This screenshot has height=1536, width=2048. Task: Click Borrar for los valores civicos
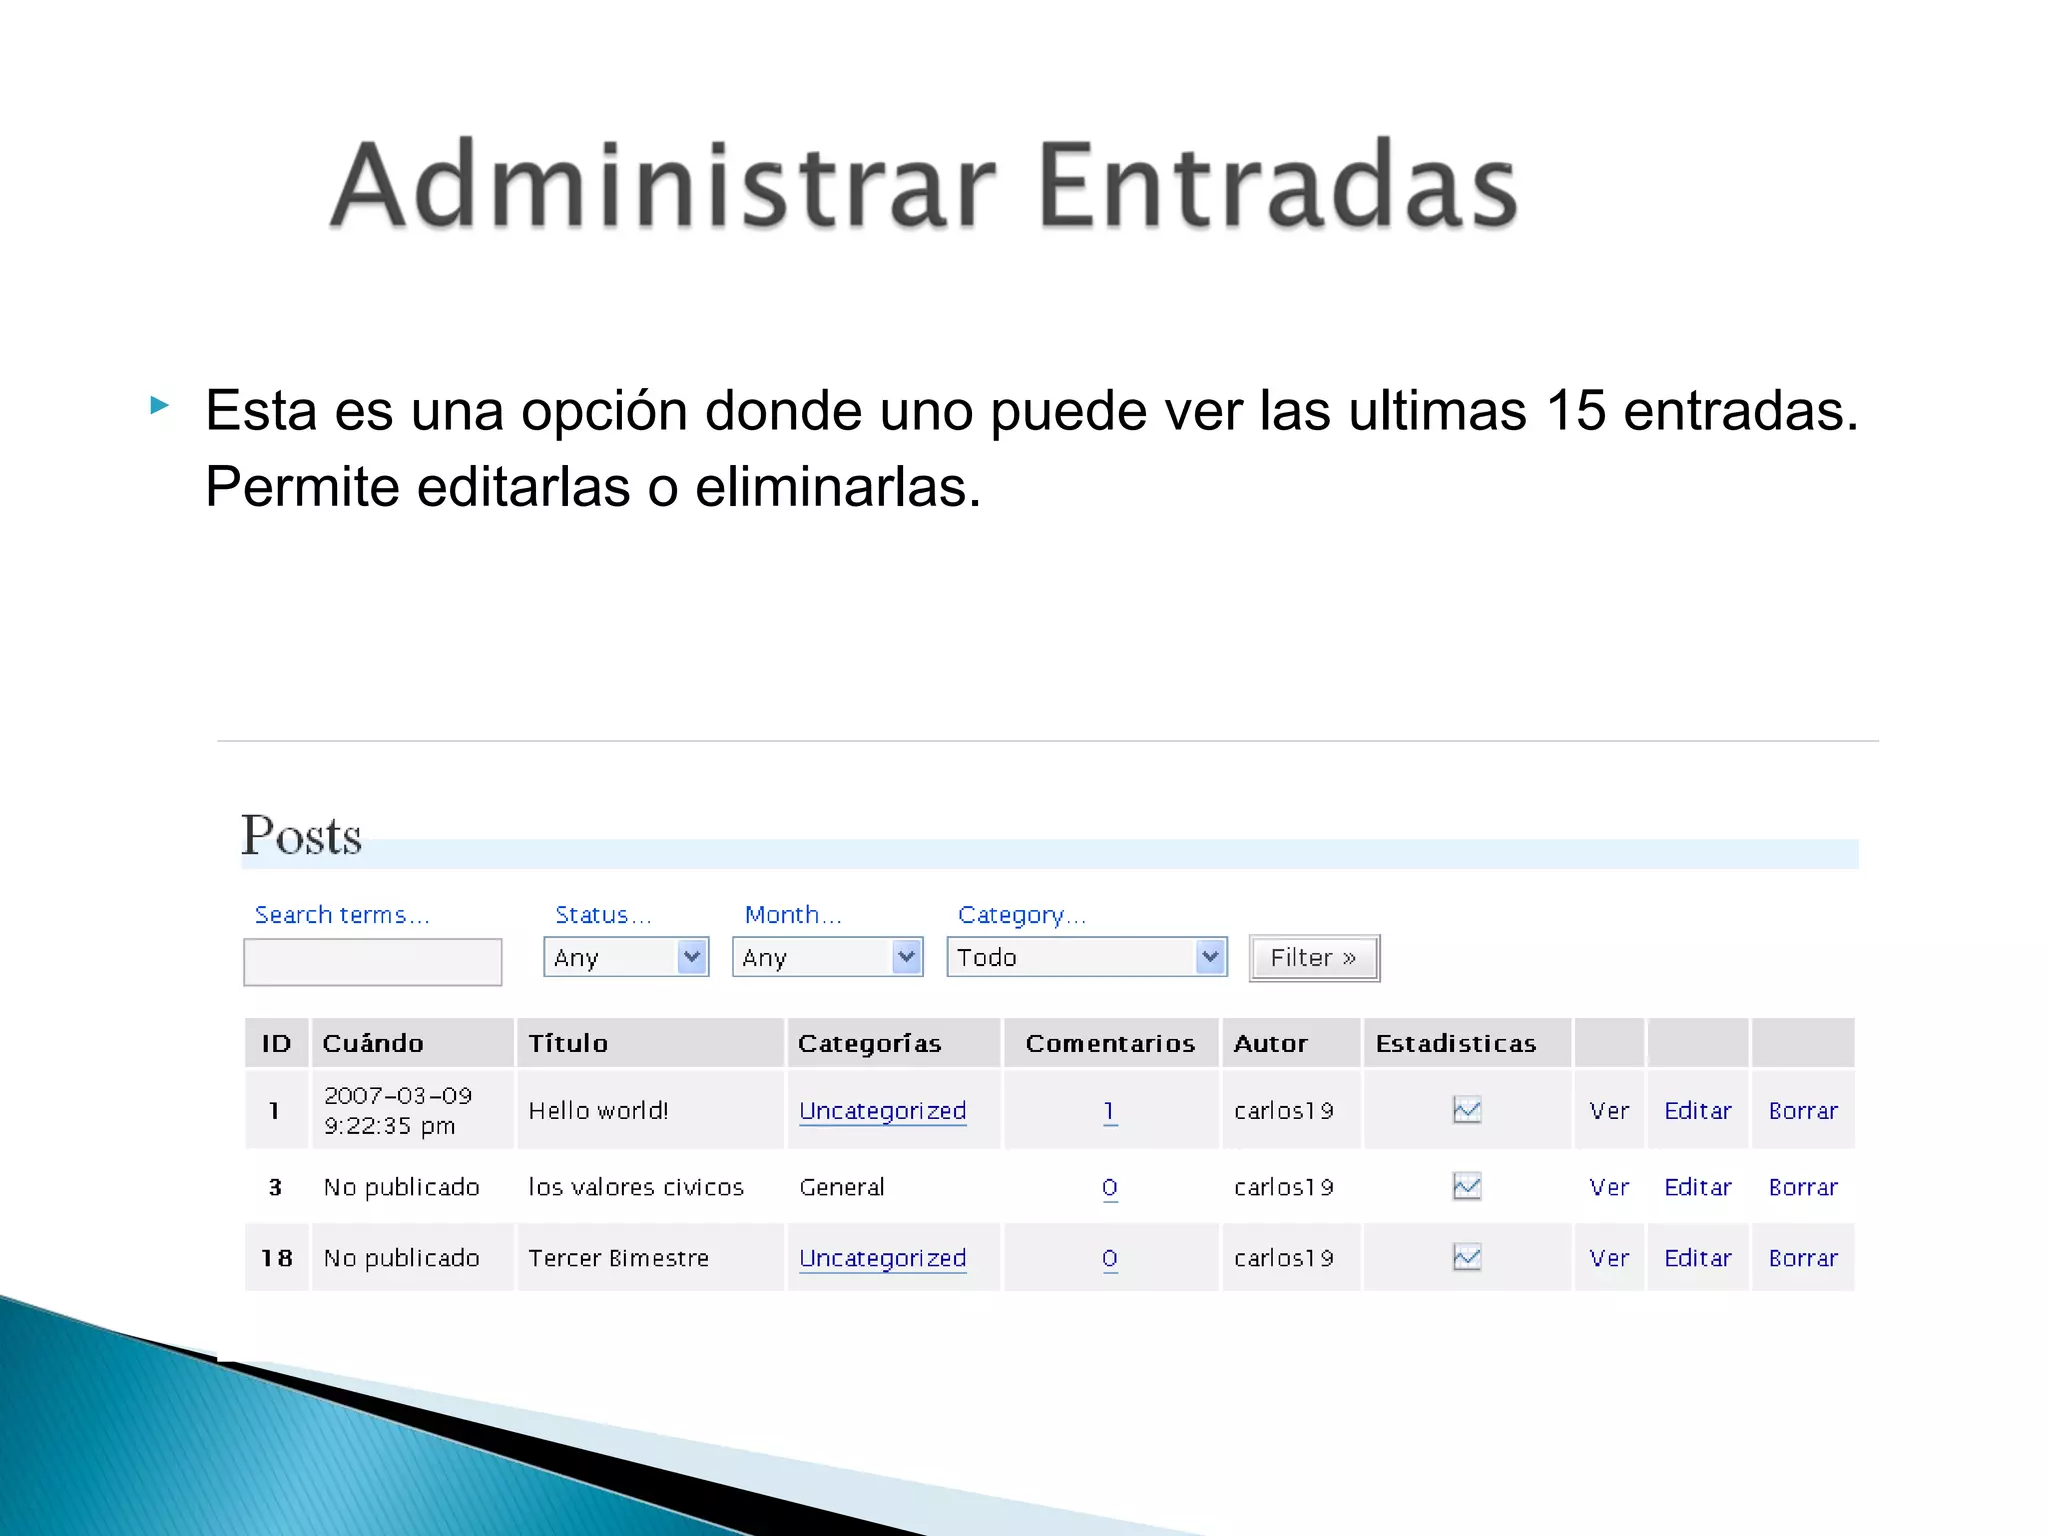point(1803,1187)
